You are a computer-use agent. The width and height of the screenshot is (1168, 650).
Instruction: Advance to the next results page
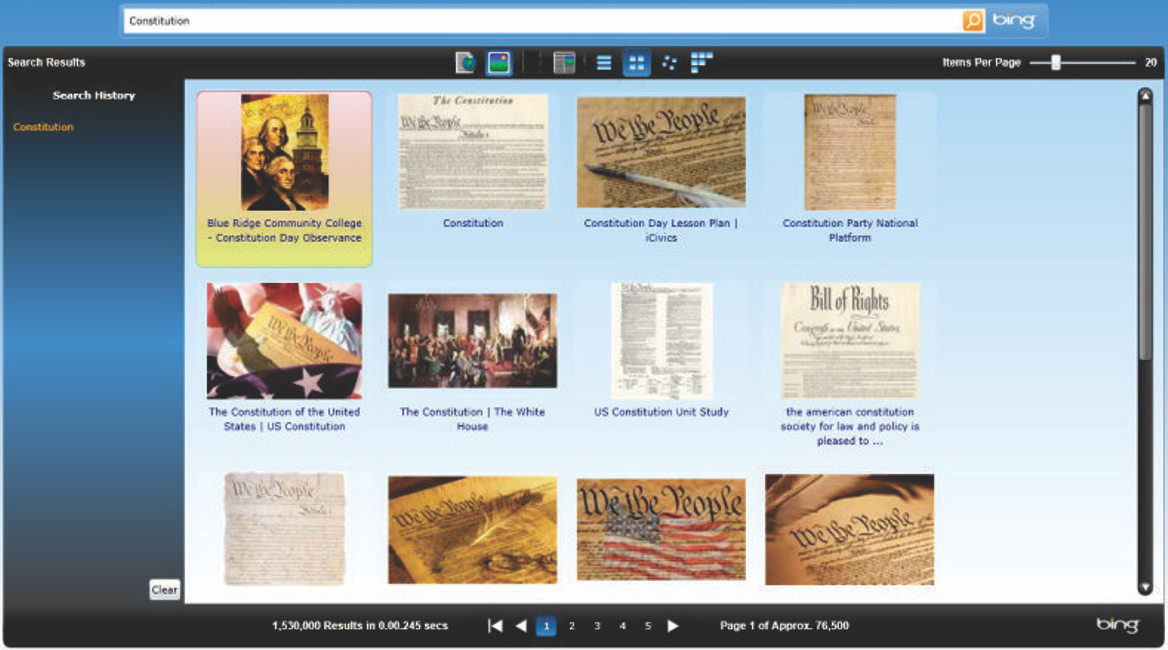click(x=673, y=626)
